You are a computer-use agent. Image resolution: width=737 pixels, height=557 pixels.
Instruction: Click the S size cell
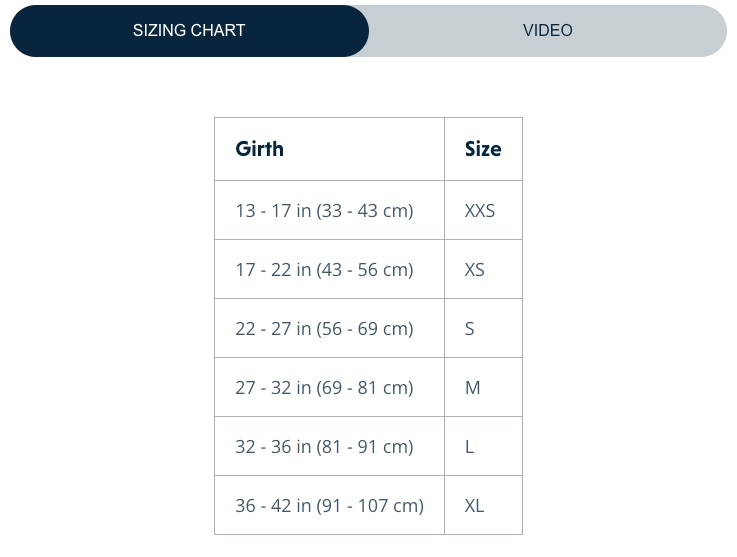click(483, 328)
